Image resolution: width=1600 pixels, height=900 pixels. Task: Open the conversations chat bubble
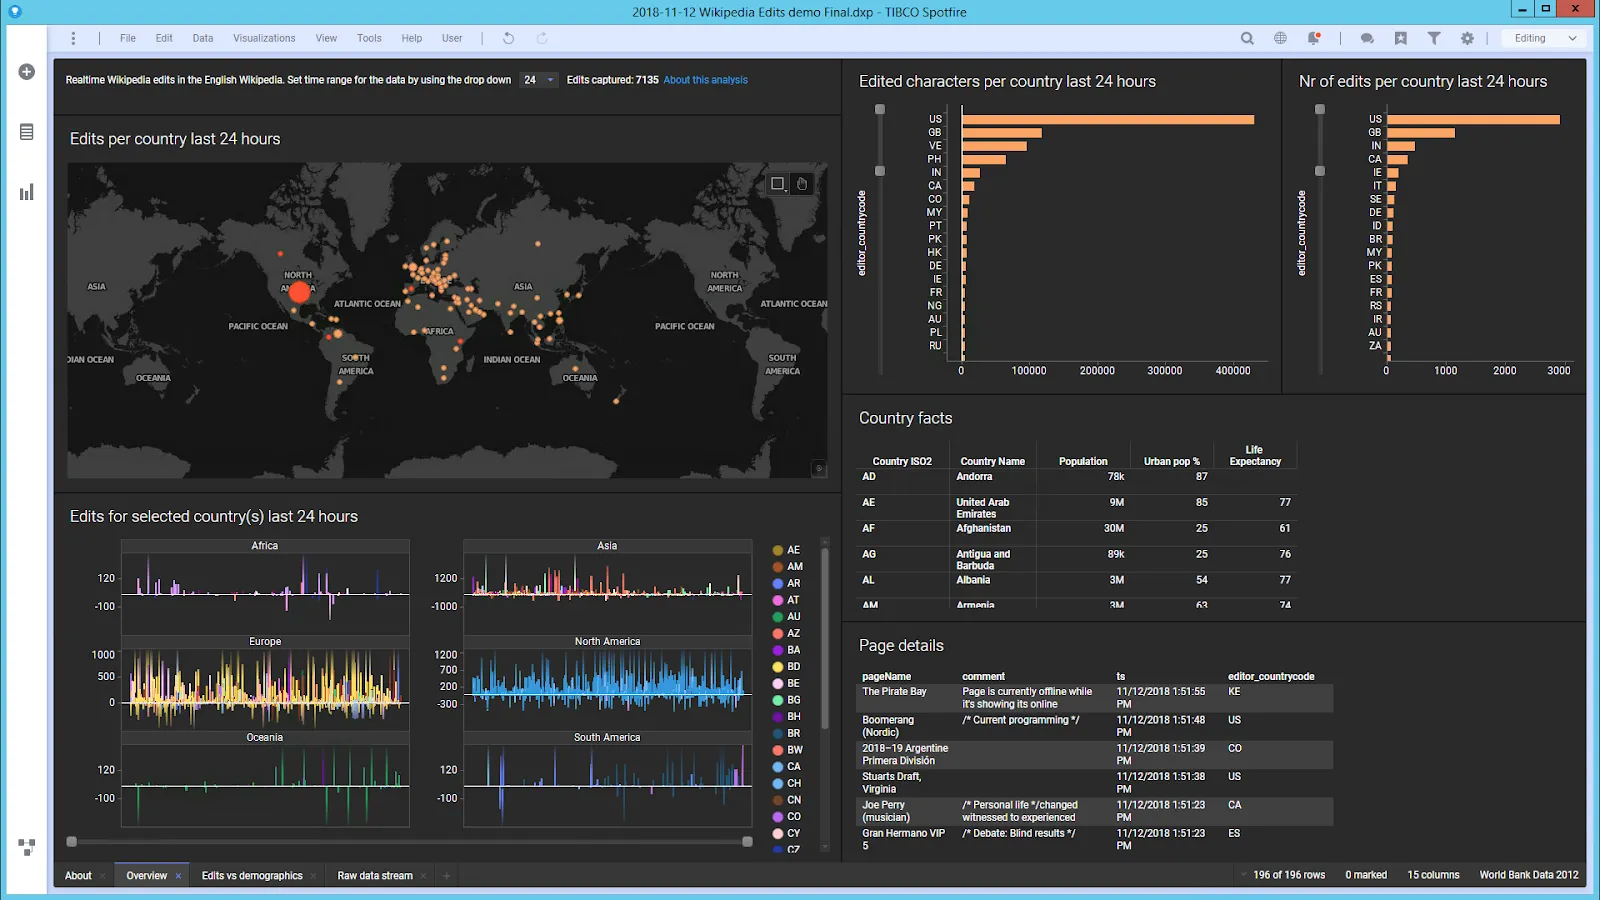click(1367, 38)
